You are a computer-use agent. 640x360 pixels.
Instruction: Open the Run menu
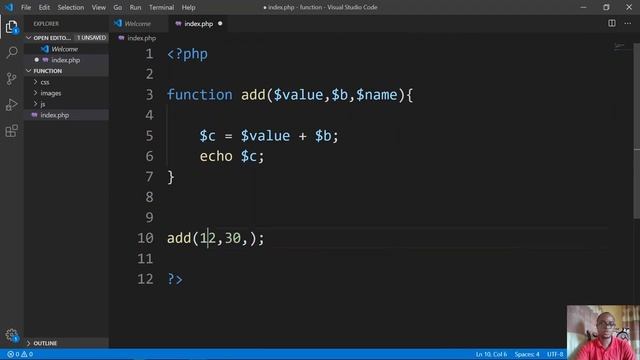[x=135, y=7]
